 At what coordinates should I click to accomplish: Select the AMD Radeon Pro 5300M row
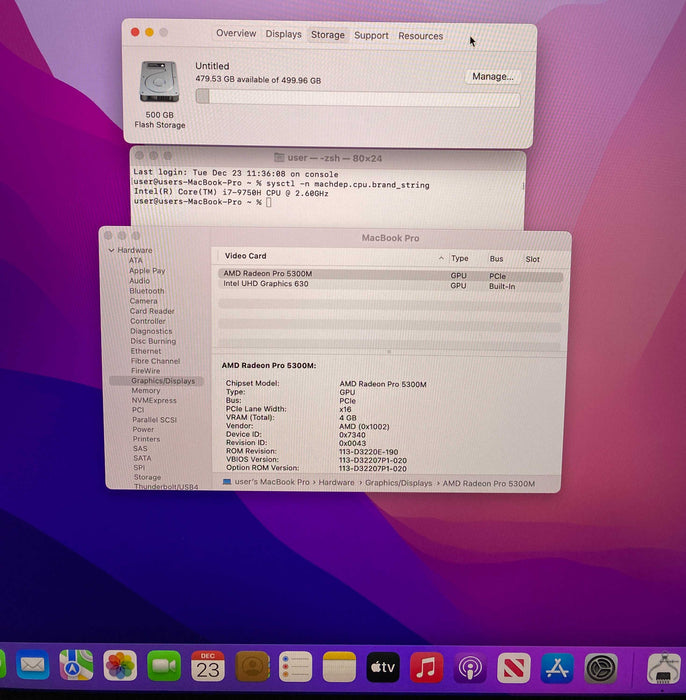coord(390,275)
